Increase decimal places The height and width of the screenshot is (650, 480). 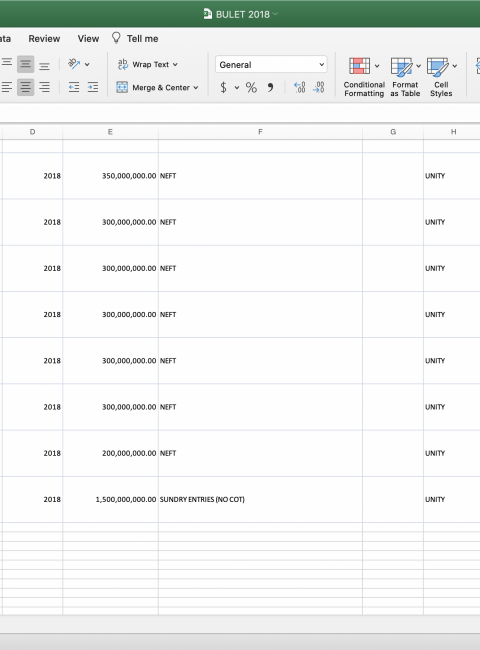point(299,87)
